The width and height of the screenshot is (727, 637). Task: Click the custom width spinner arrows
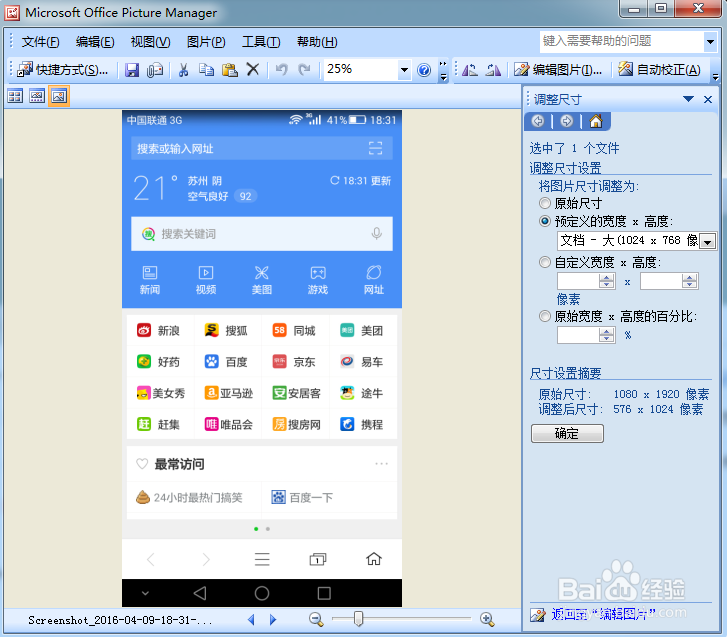[x=606, y=281]
